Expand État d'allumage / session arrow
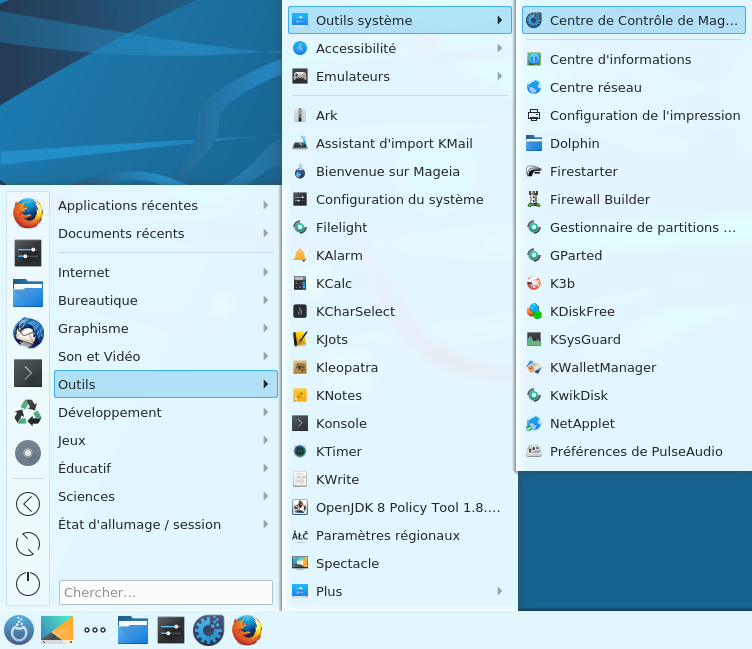This screenshot has height=649, width=752. pyautogui.click(x=265, y=524)
